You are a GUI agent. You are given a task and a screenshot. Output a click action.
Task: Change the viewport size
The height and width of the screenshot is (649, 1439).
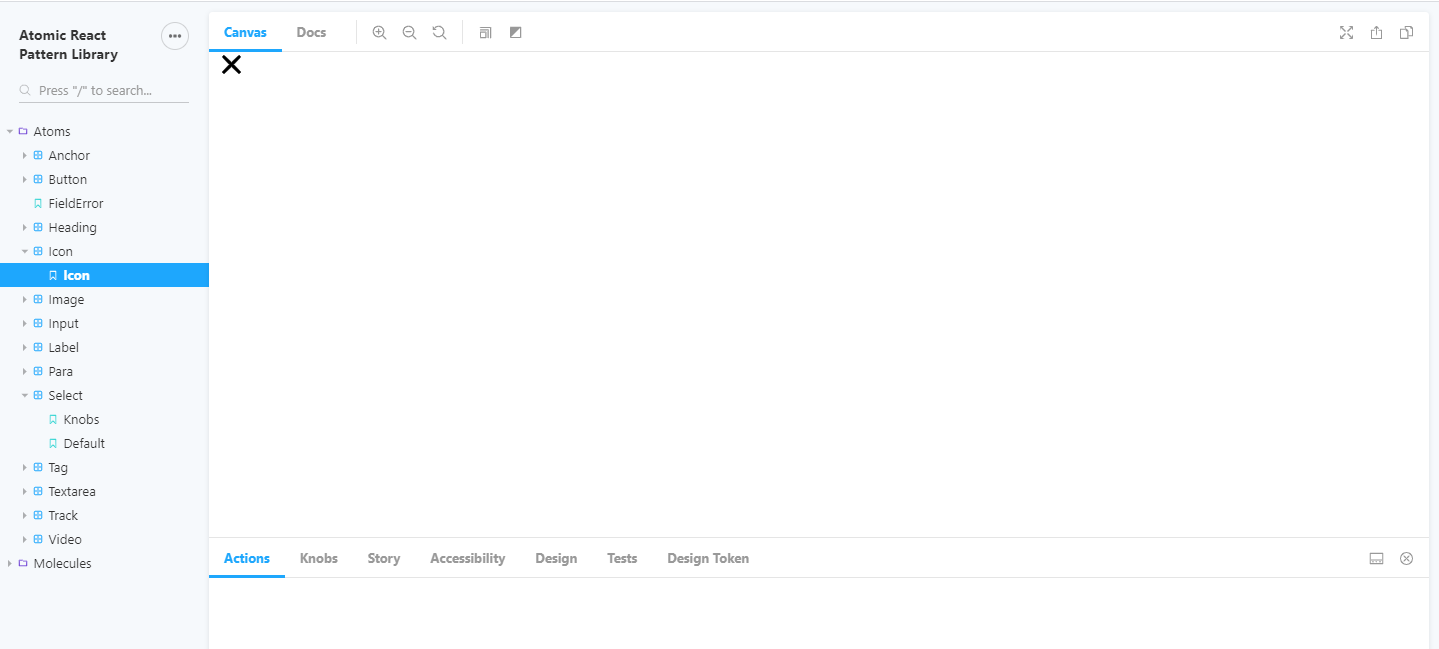click(x=485, y=32)
